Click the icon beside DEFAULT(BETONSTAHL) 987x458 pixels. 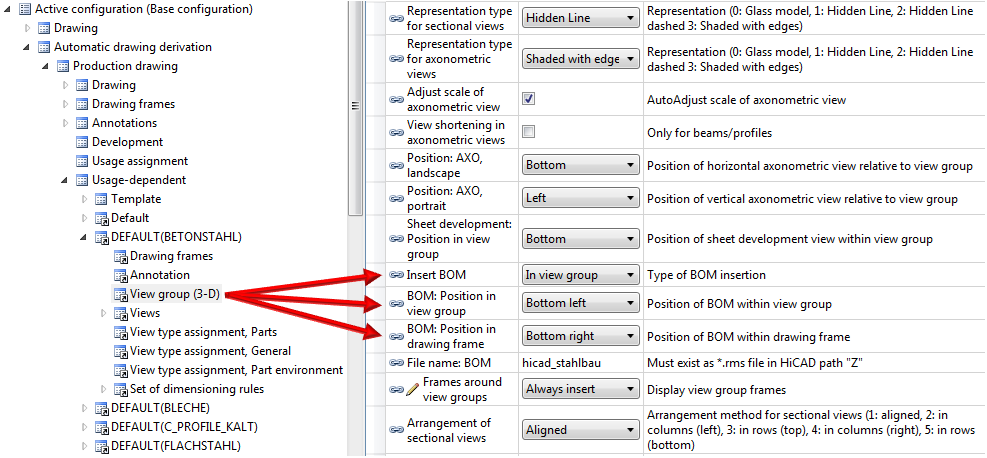101,237
